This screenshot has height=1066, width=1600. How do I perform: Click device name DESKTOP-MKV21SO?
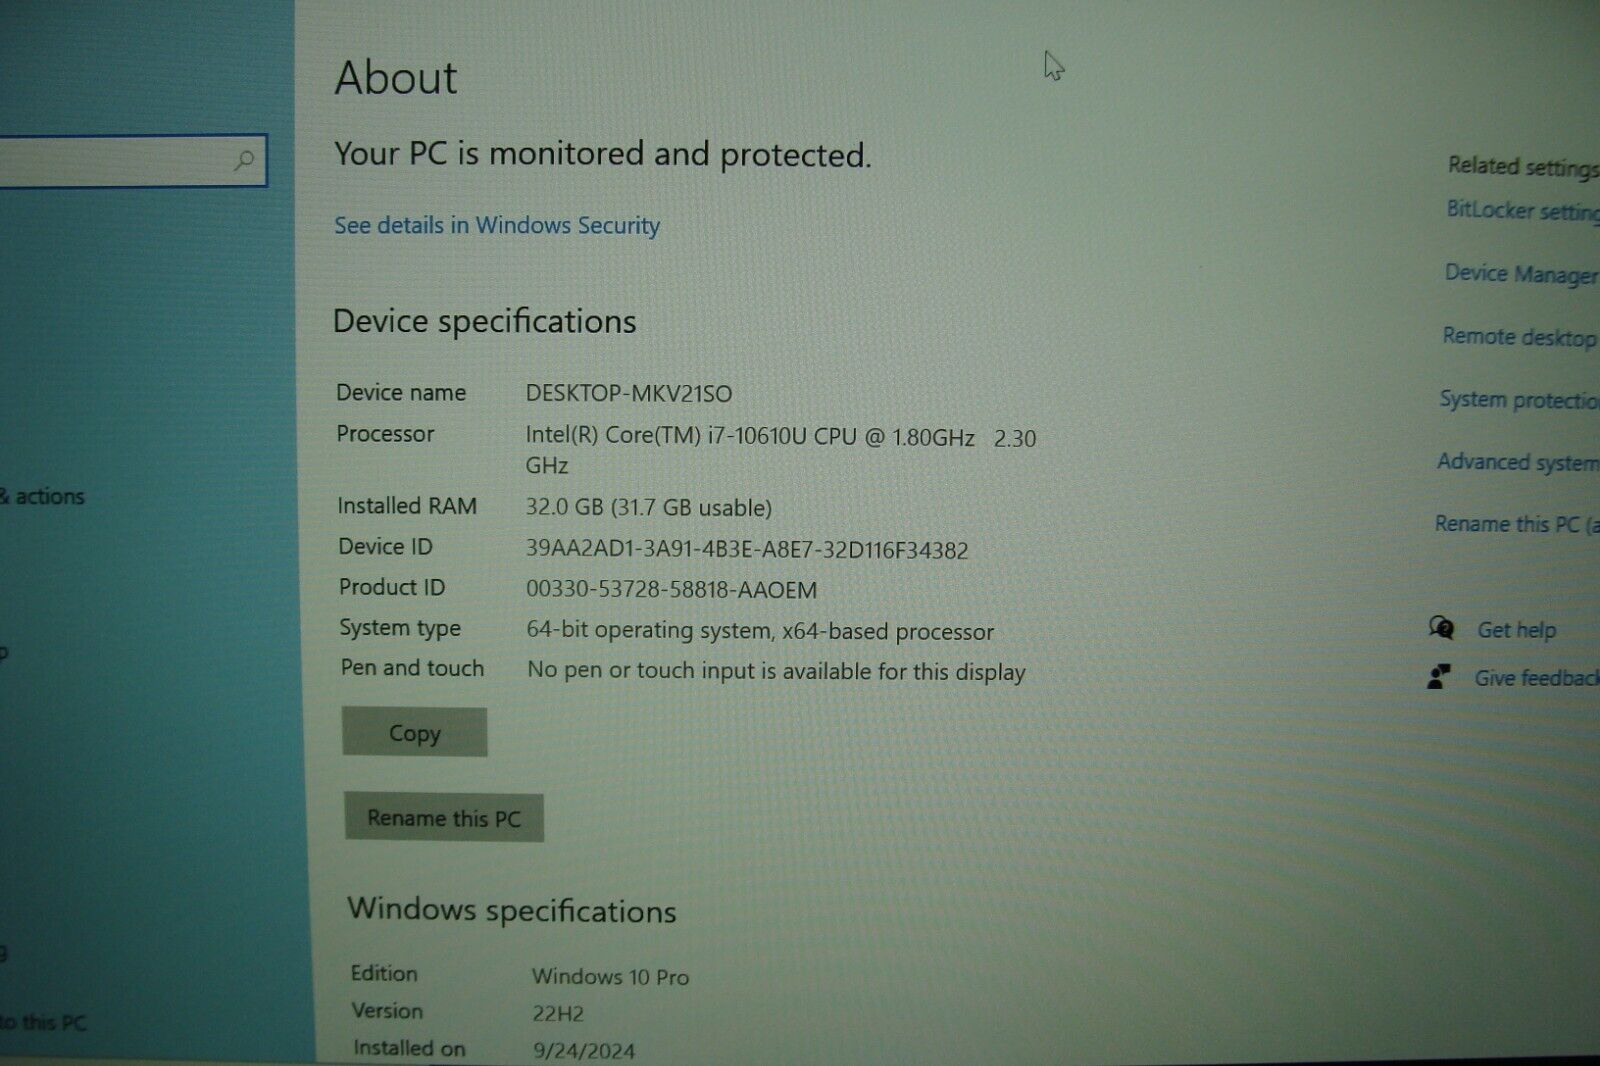(x=629, y=394)
